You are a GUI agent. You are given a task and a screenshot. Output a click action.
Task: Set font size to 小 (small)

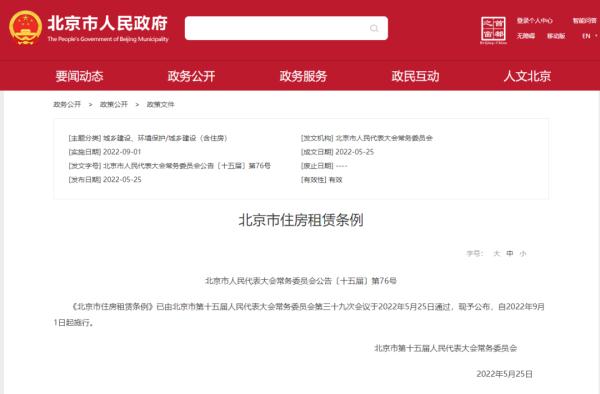tap(523, 253)
